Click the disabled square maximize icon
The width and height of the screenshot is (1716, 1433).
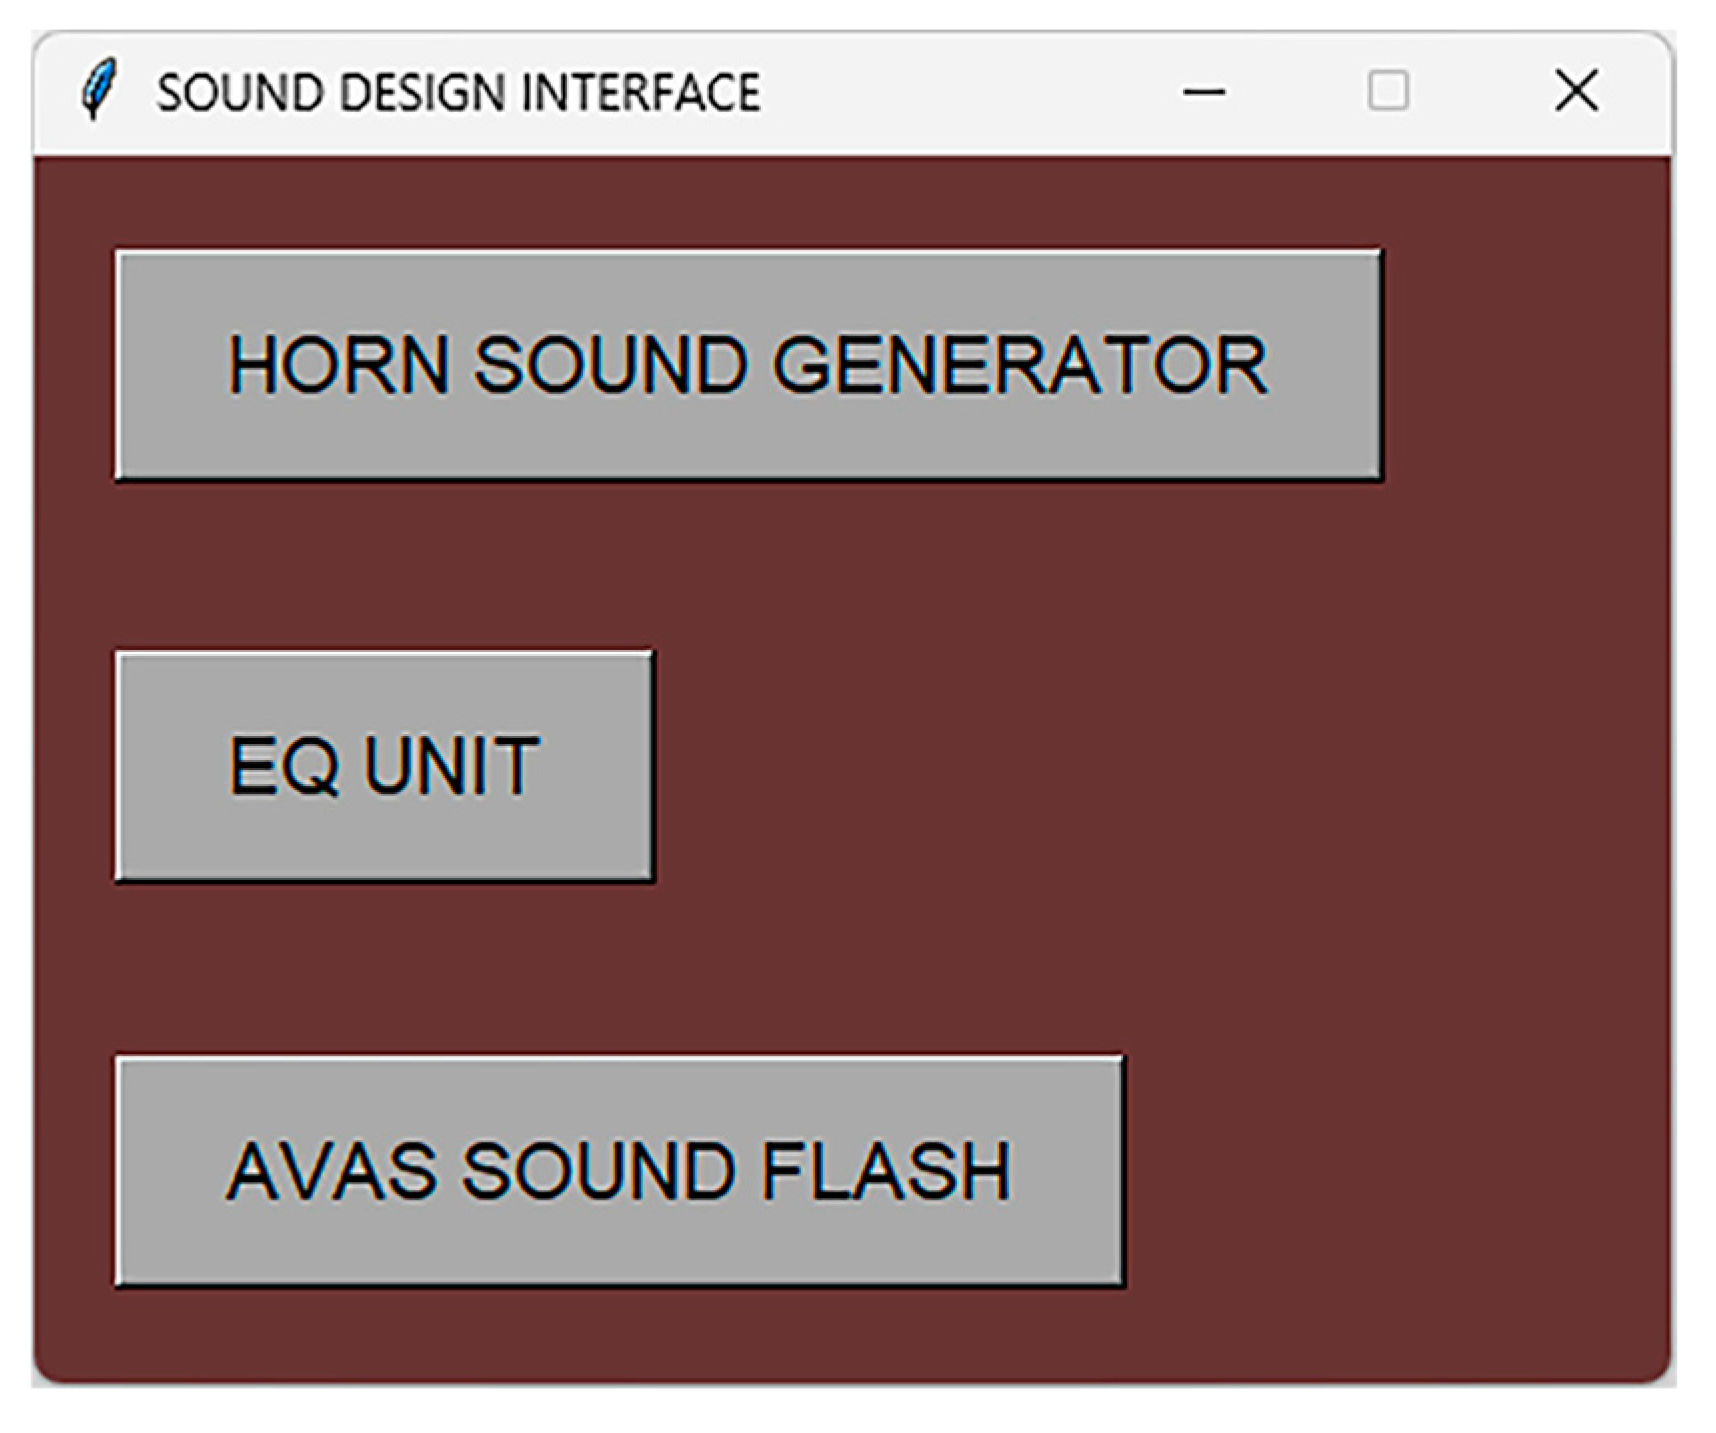[x=1388, y=91]
